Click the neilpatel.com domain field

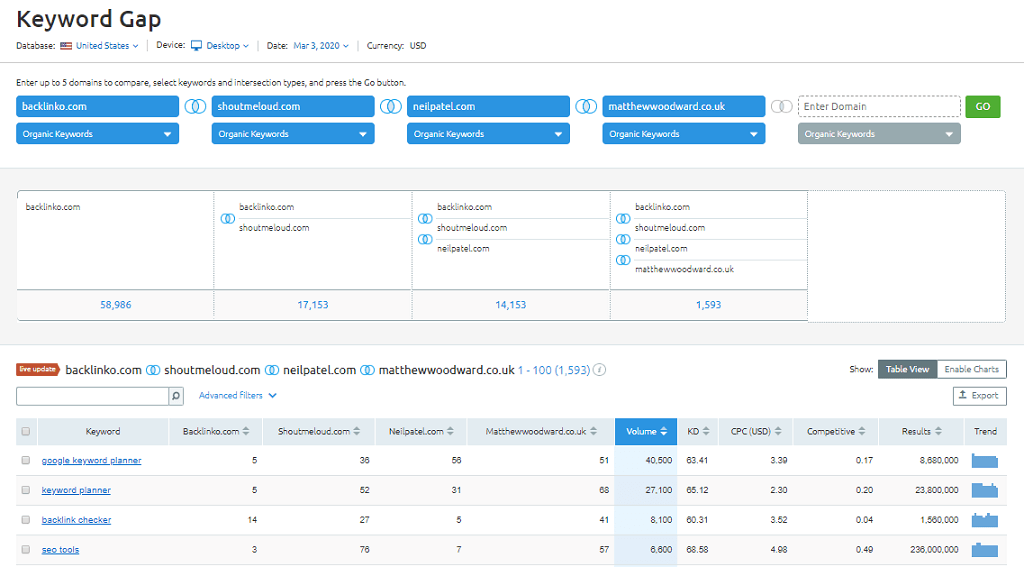pyautogui.click(x=488, y=106)
